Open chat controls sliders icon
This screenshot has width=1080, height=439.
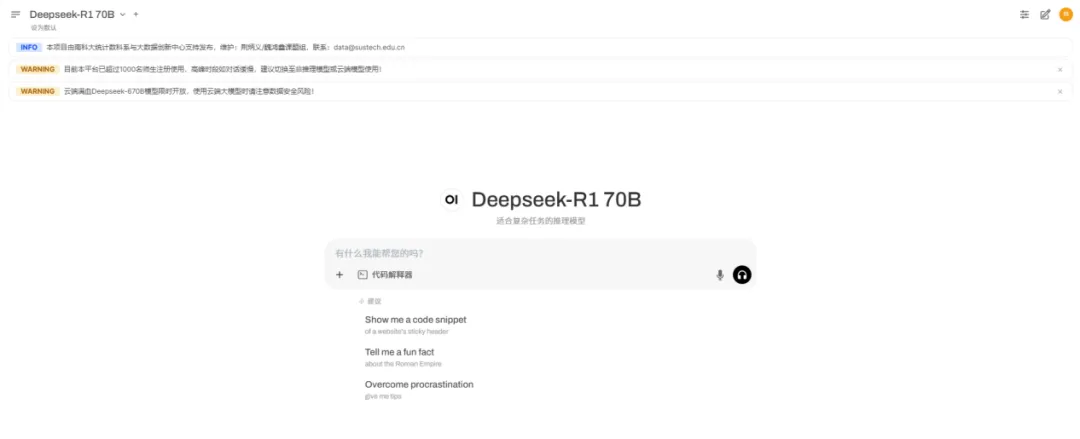(1024, 14)
